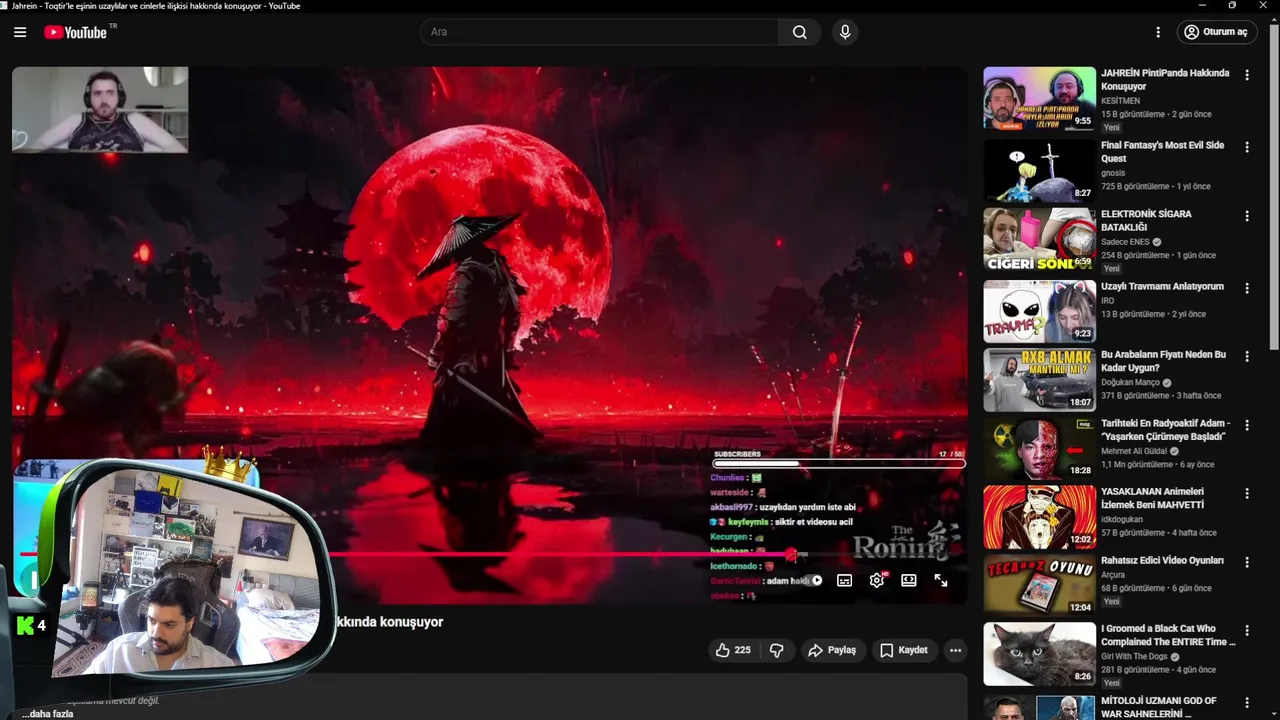This screenshot has width=1280, height=720.
Task: Open Final Fantasy's Most Evil Side Quest title
Action: [1162, 152]
